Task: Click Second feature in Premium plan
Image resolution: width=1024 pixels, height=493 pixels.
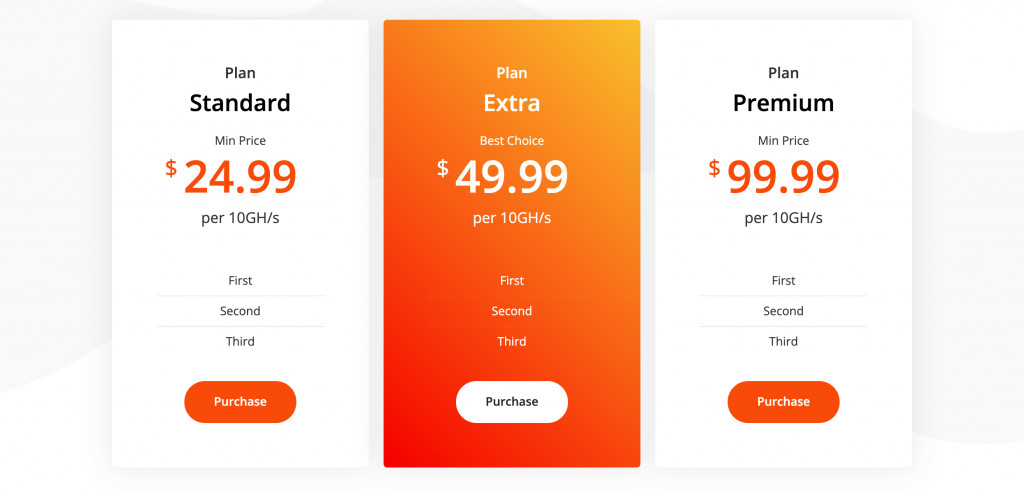Action: [784, 311]
